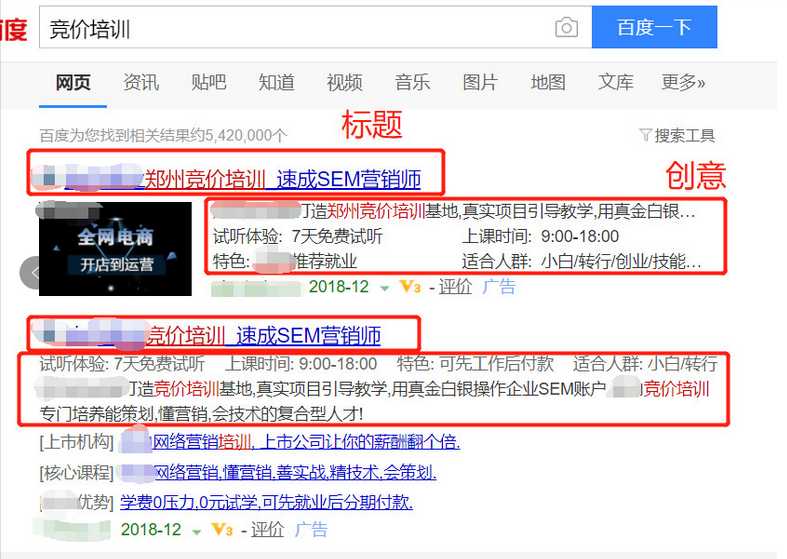Click the camera image search icon
The height and width of the screenshot is (559, 787).
click(x=566, y=28)
